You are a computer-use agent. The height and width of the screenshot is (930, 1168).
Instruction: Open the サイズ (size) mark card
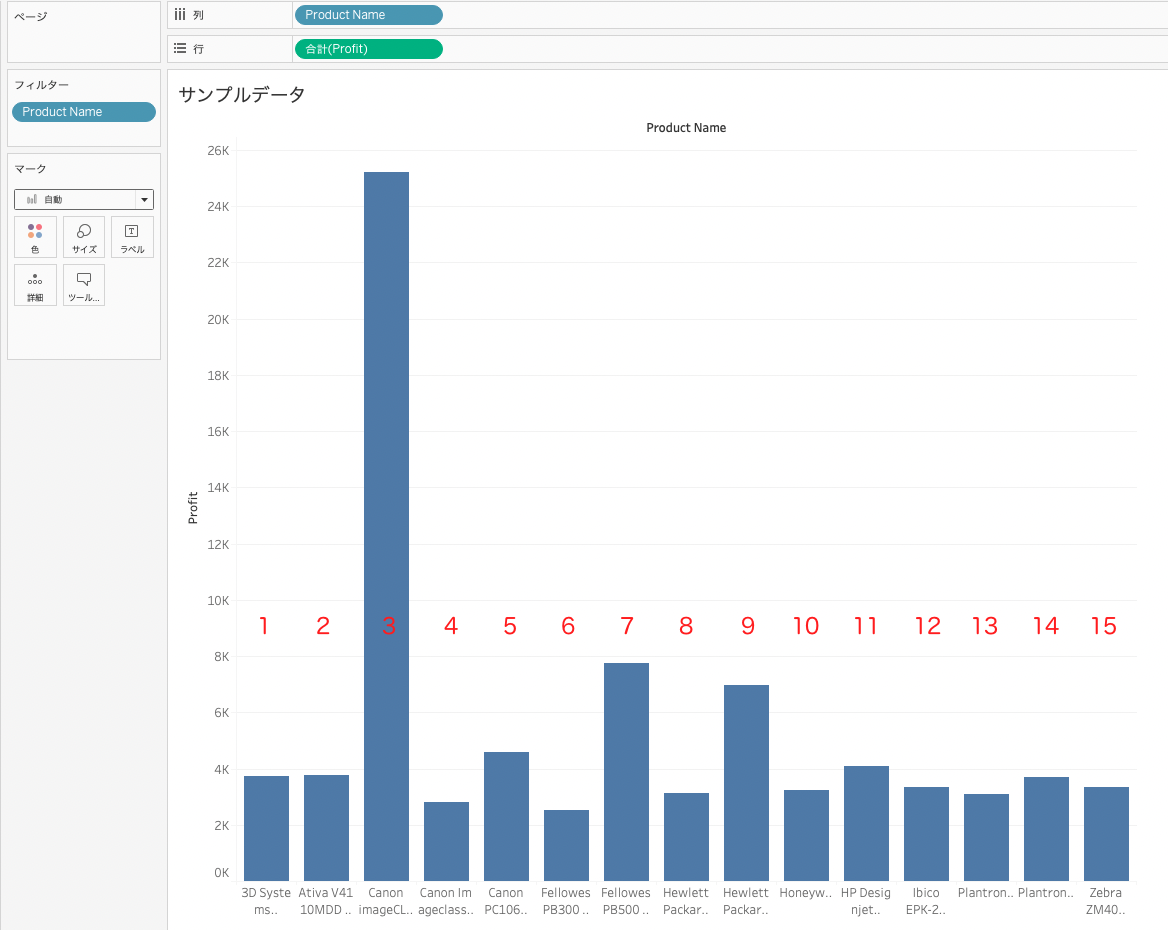coord(84,237)
